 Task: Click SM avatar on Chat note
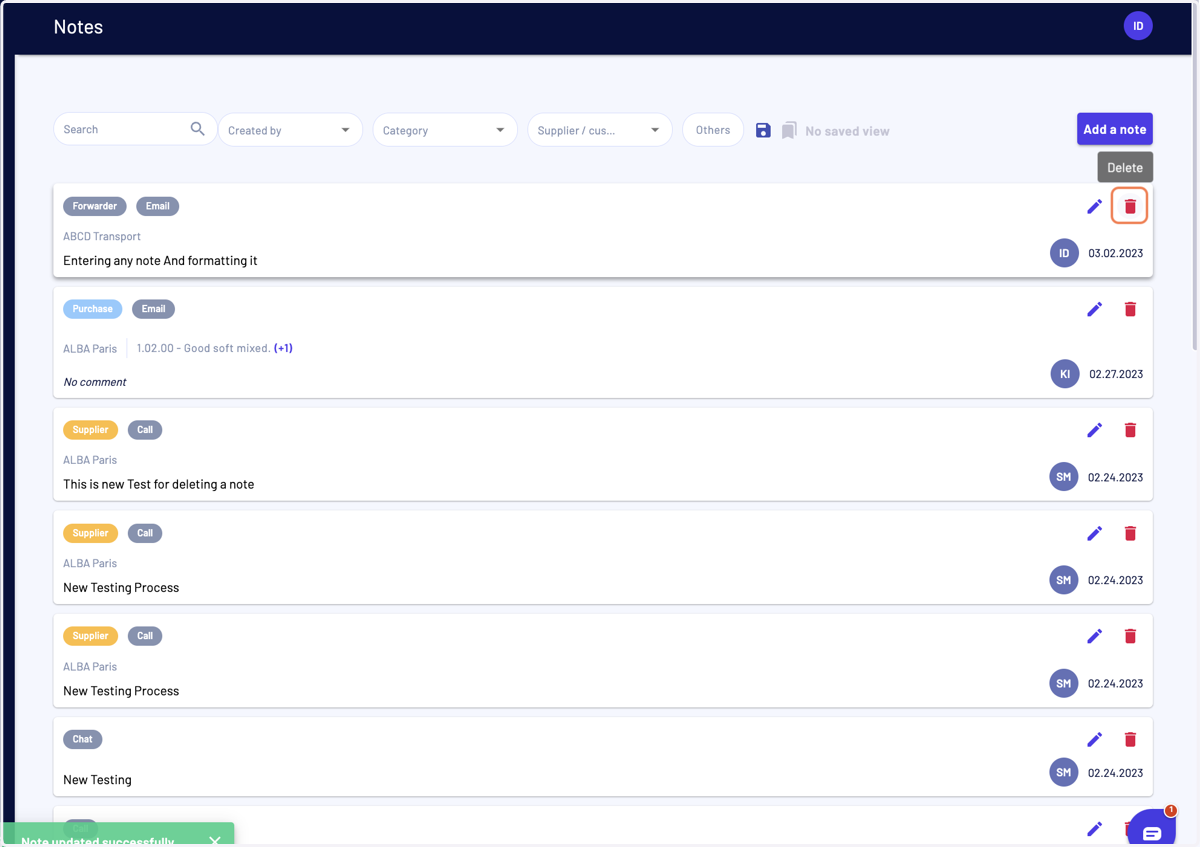pyautogui.click(x=1064, y=772)
